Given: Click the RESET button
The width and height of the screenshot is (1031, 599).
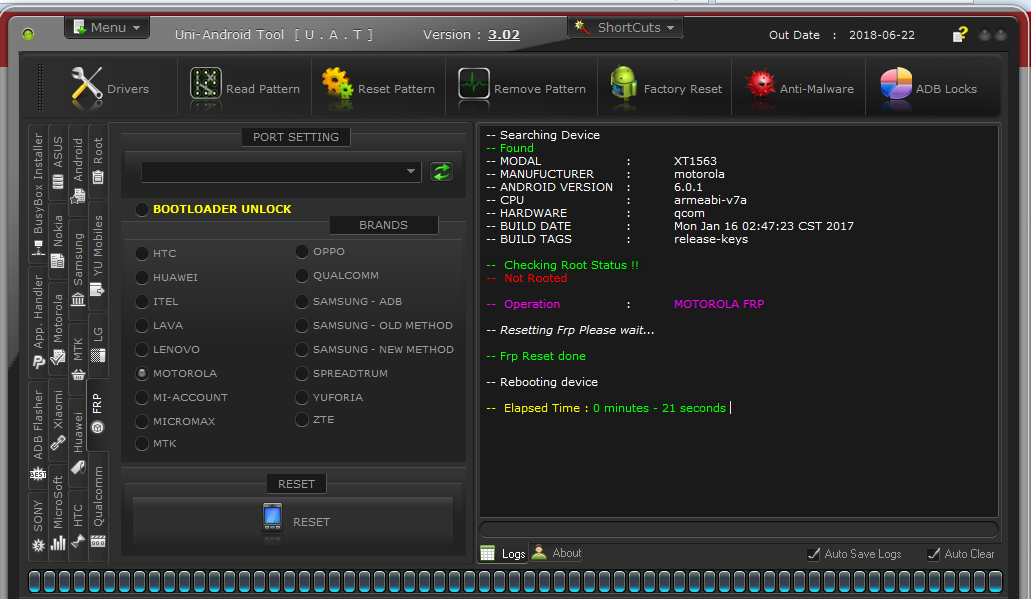Looking at the screenshot, I should tap(293, 521).
